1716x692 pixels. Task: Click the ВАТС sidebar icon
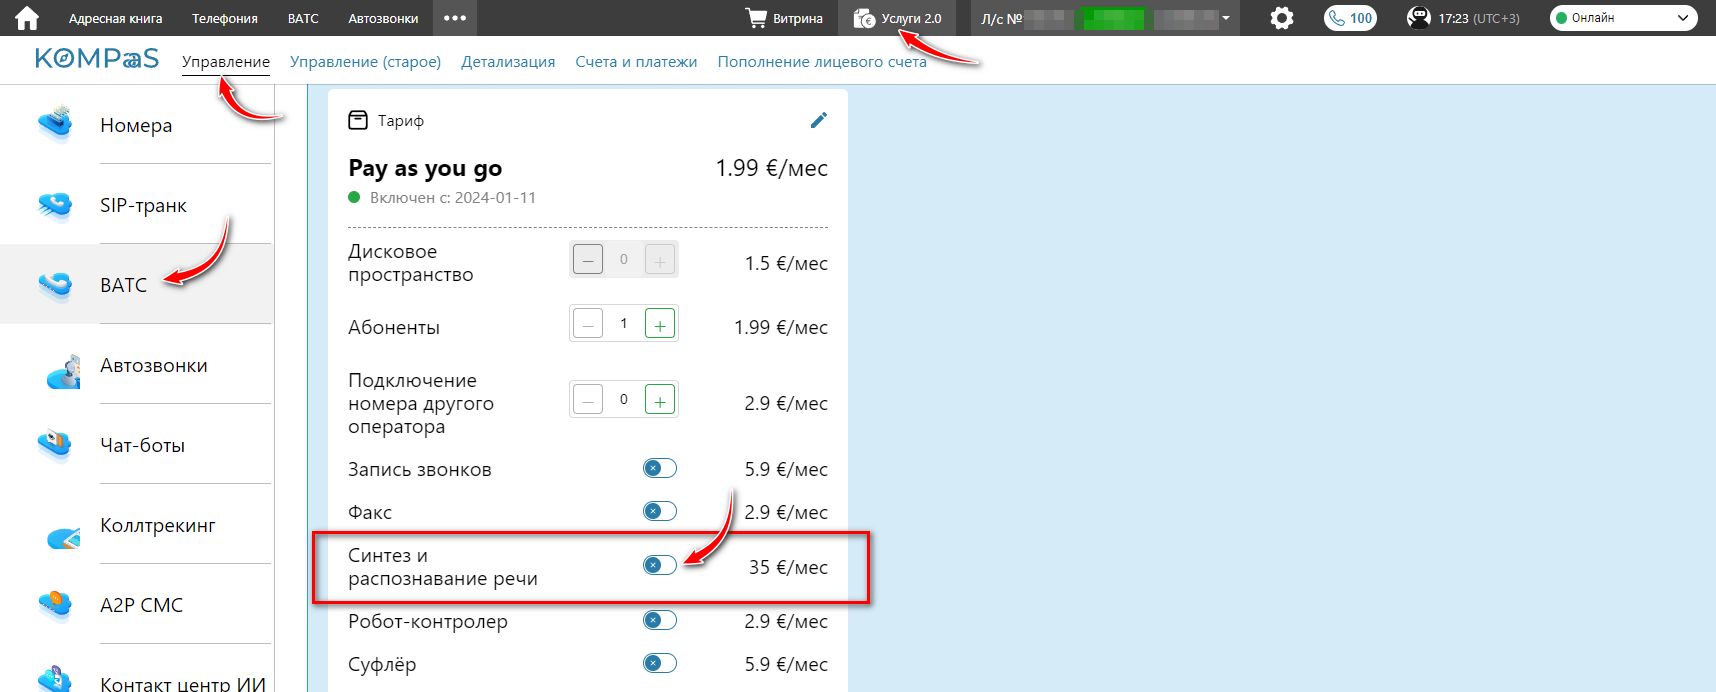tap(56, 285)
